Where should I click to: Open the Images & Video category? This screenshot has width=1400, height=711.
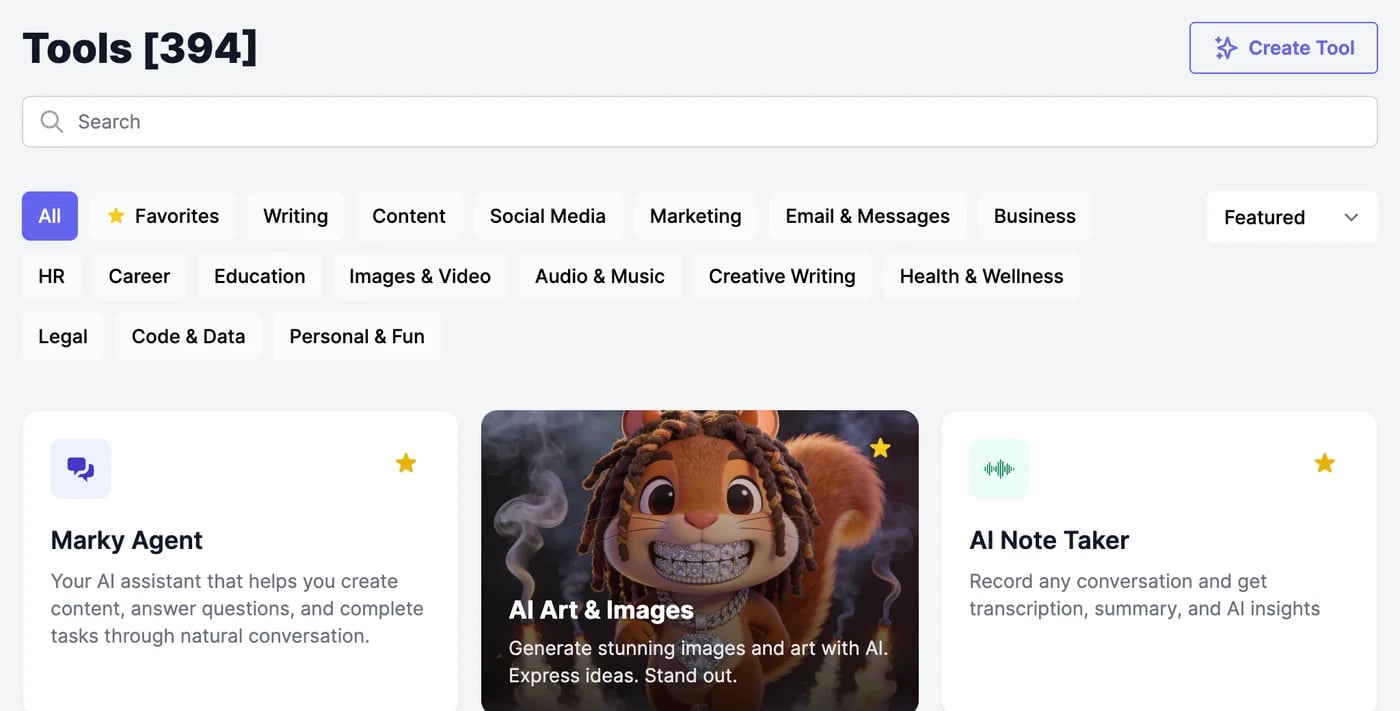tap(420, 276)
